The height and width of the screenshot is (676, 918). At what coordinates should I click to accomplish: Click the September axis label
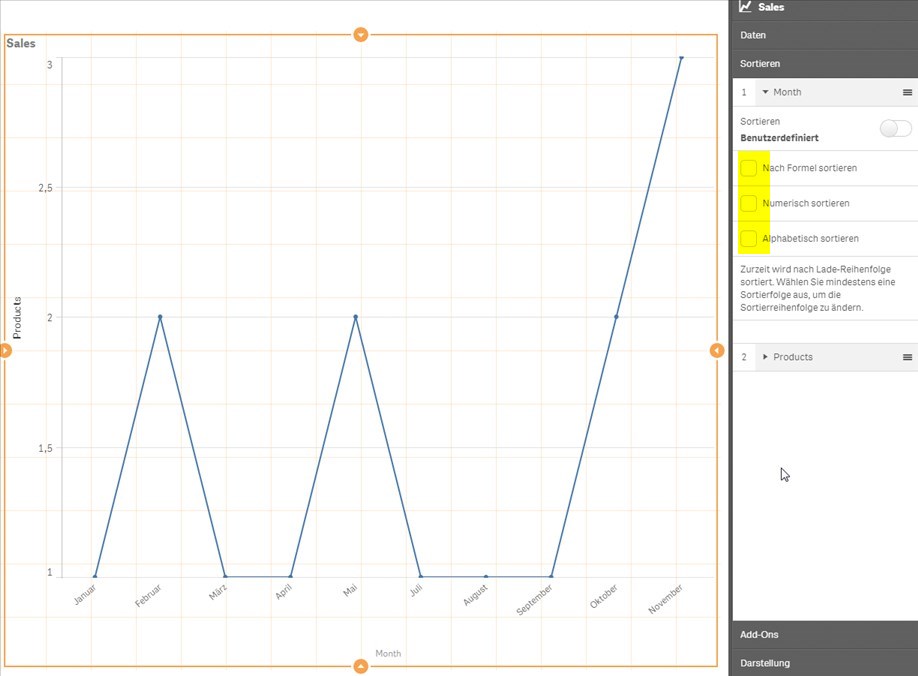(534, 600)
